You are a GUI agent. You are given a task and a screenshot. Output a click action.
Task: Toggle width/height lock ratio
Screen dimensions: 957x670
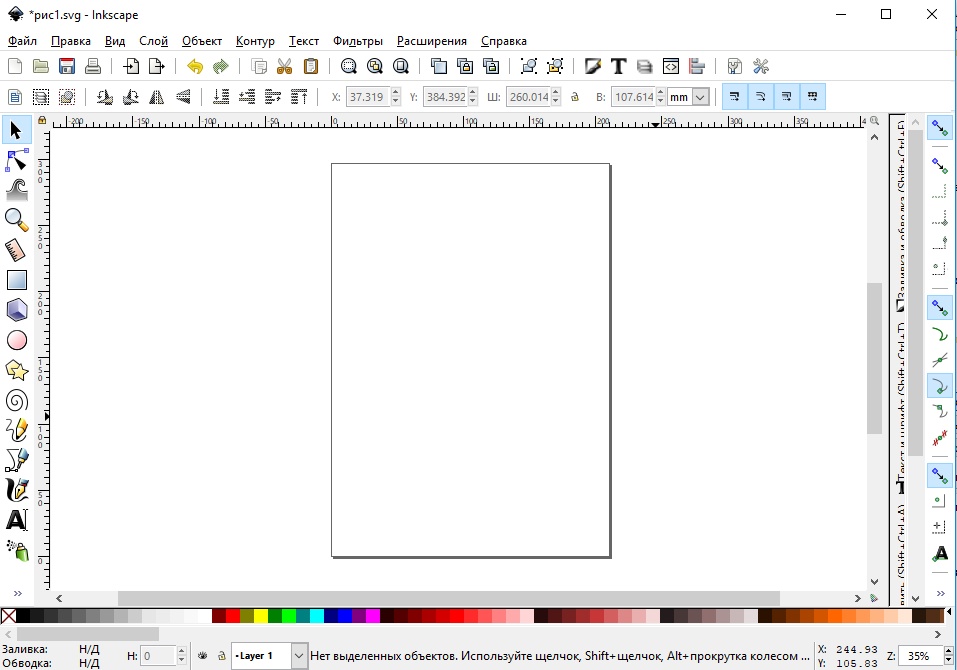click(574, 96)
